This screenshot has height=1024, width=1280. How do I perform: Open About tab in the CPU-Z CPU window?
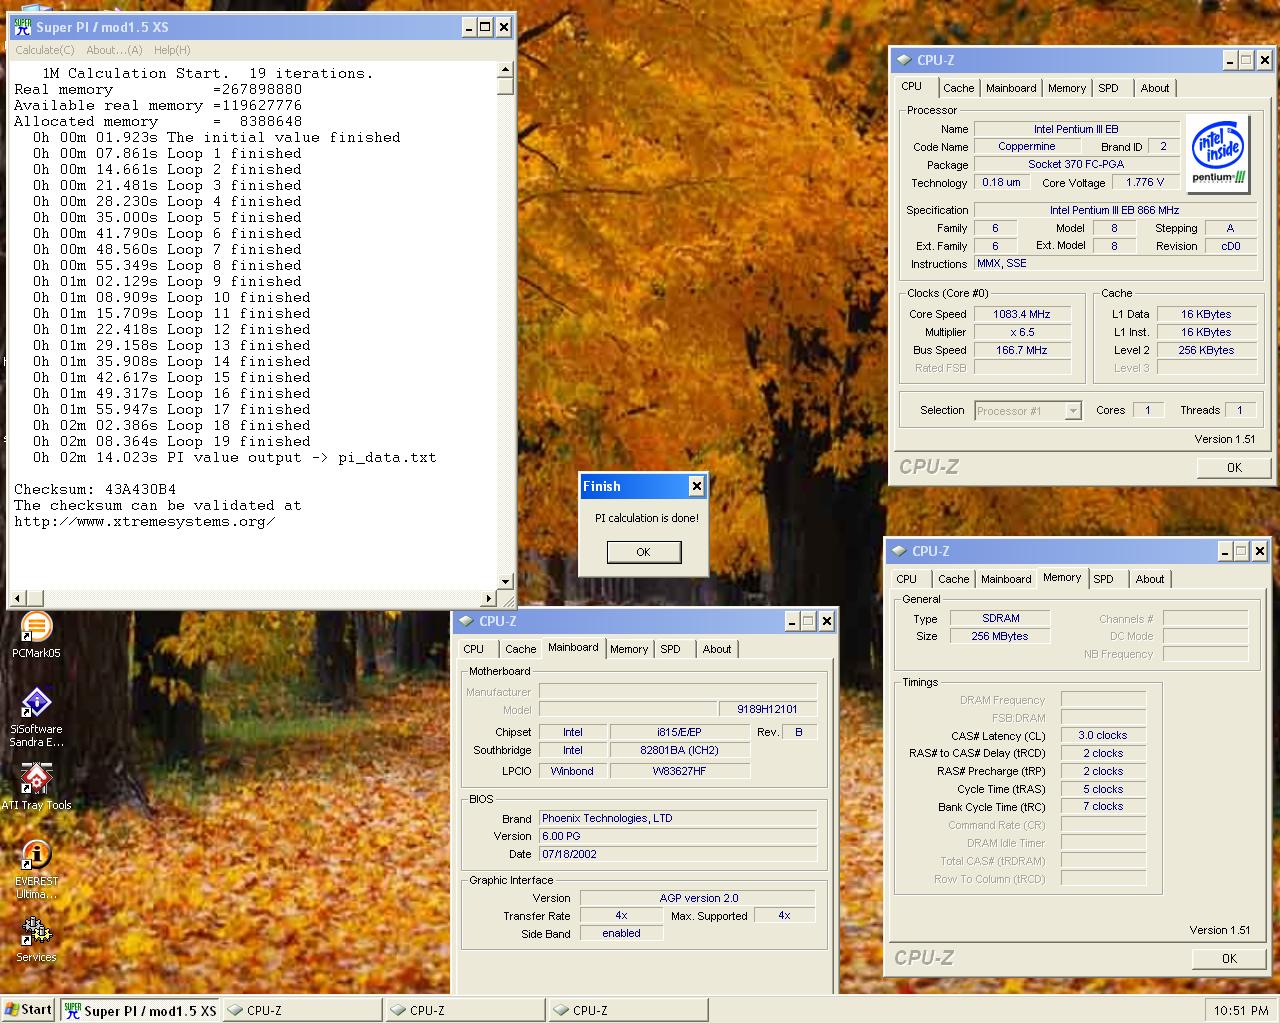(x=1155, y=88)
